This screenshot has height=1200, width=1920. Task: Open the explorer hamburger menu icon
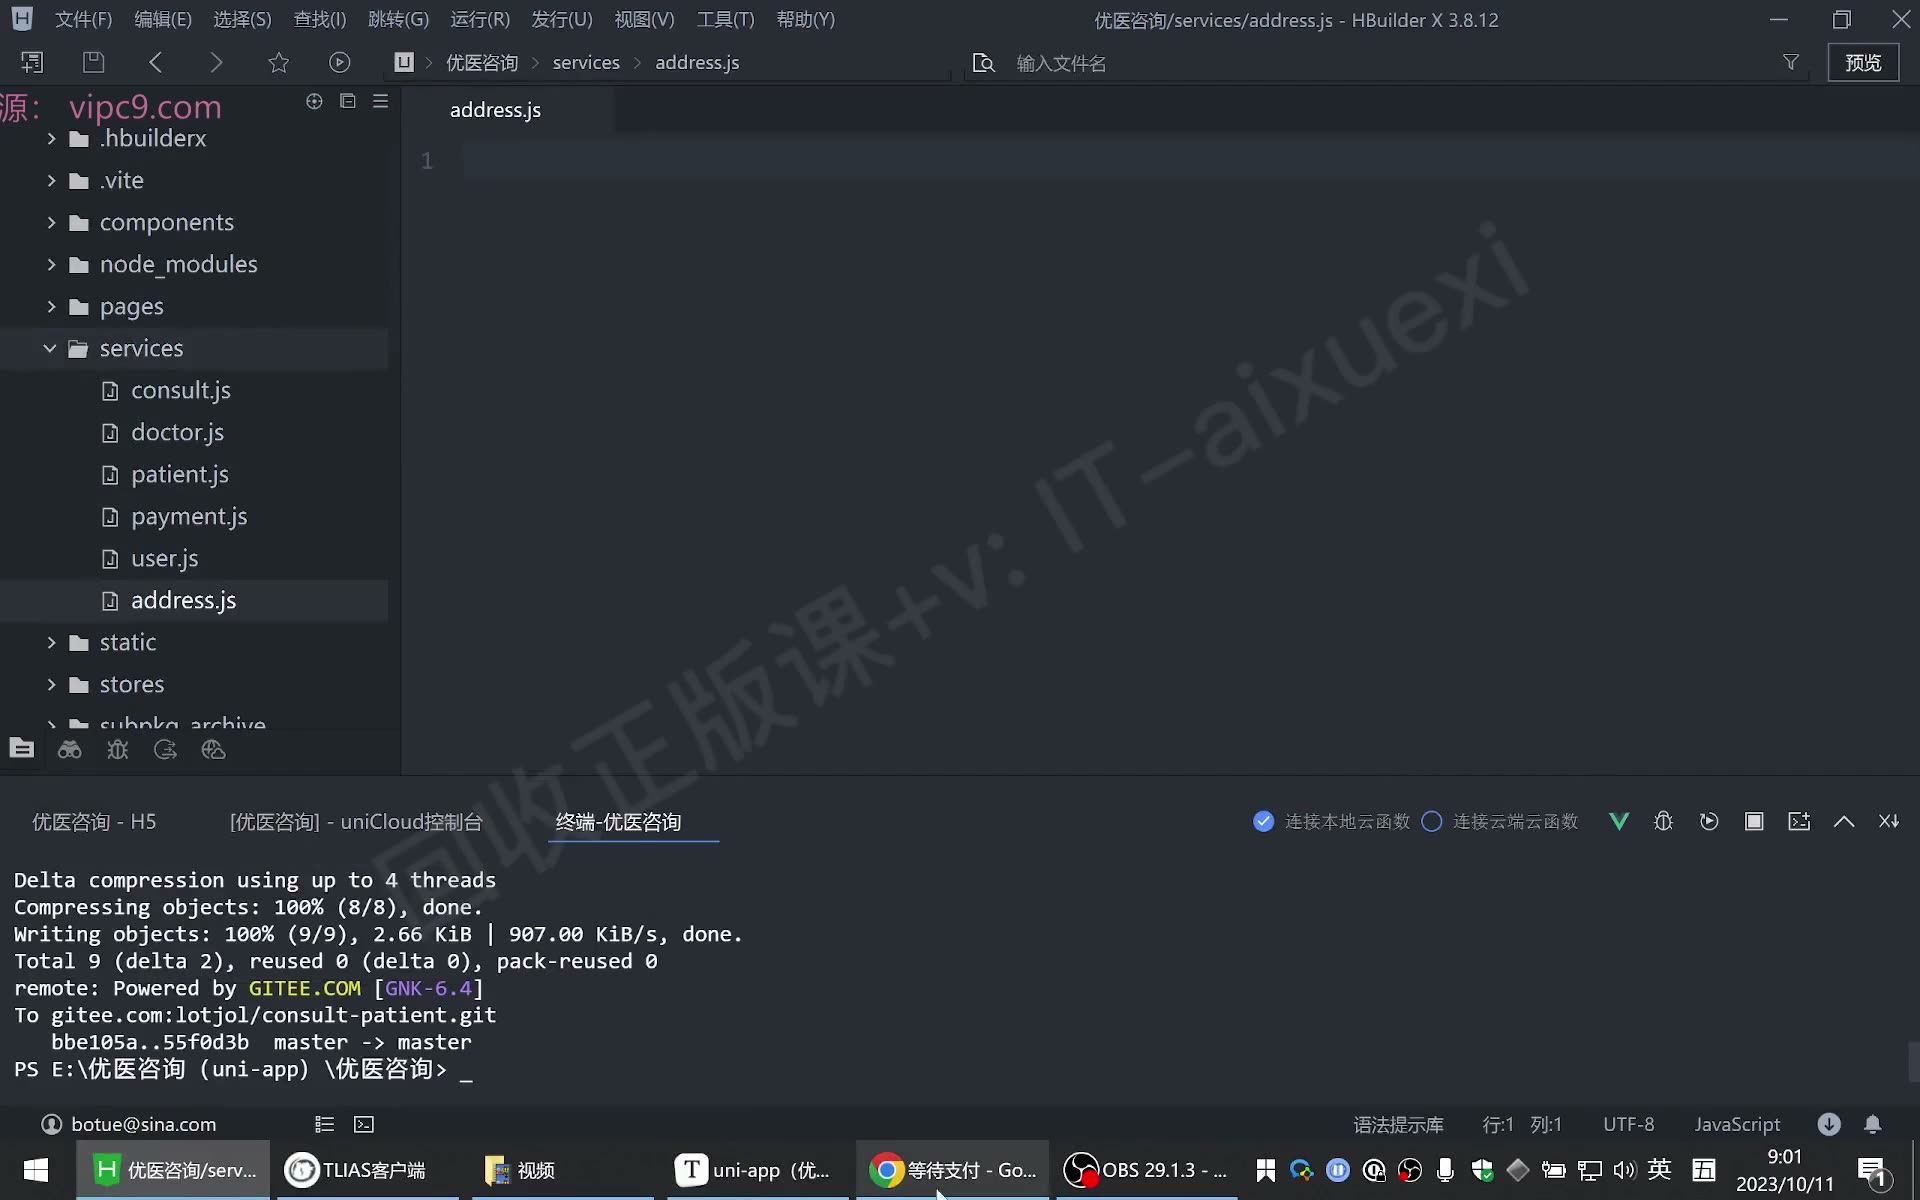pyautogui.click(x=380, y=101)
